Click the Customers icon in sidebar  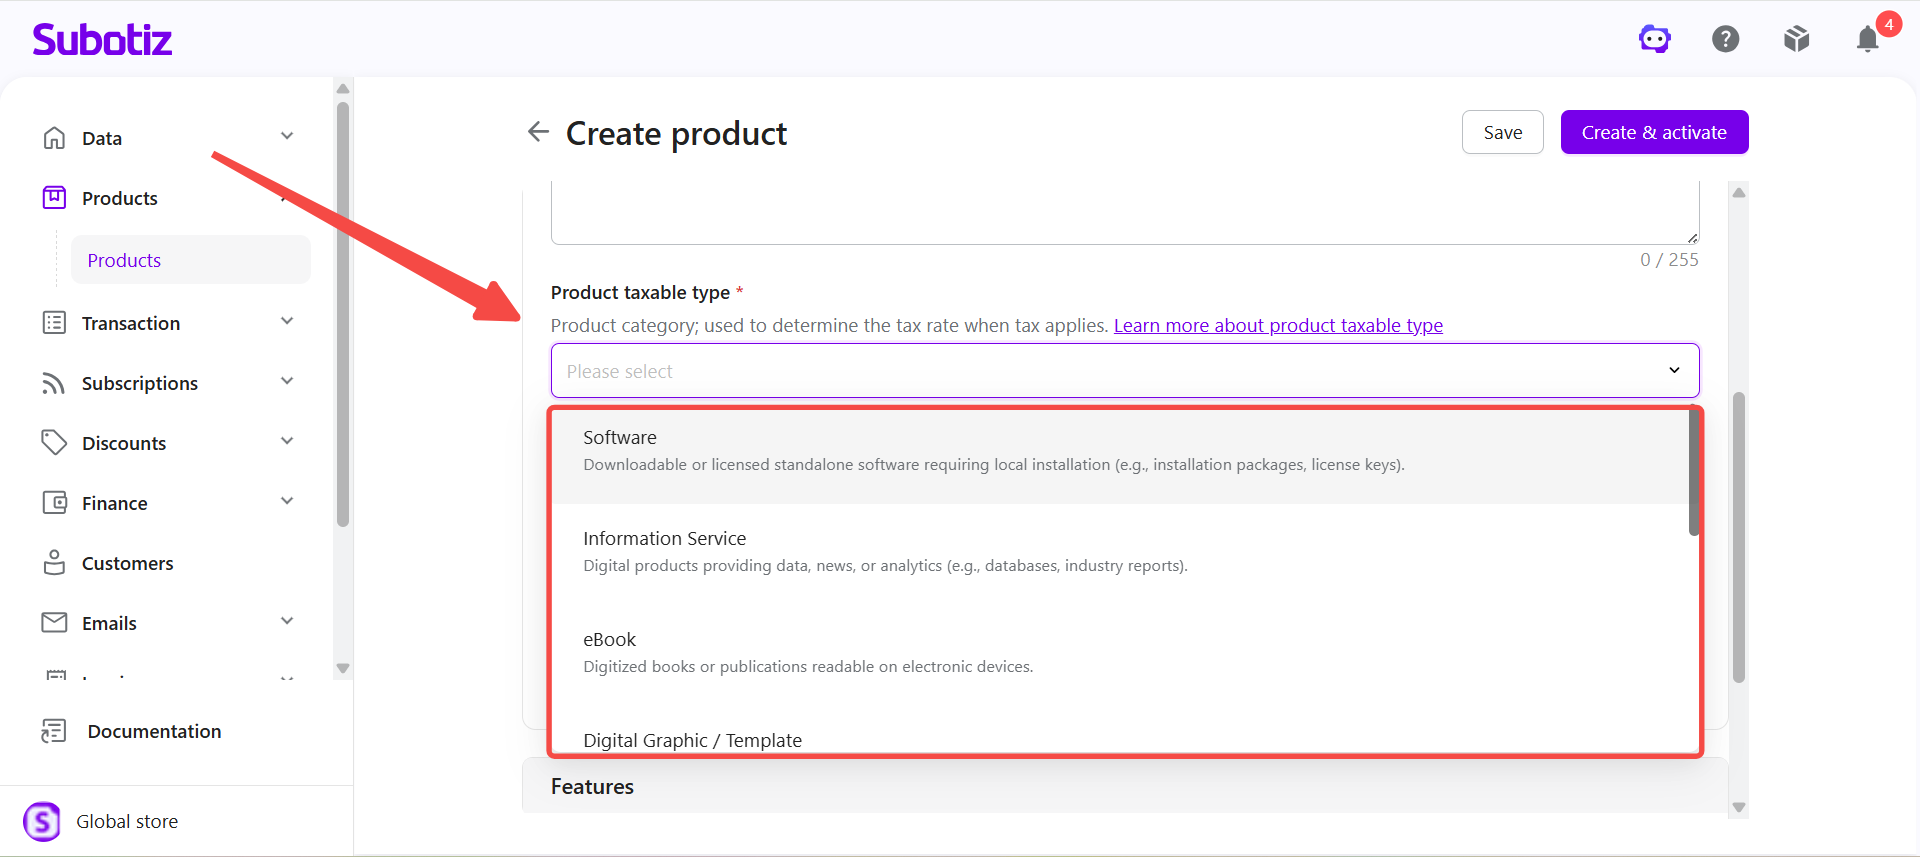[54, 563]
